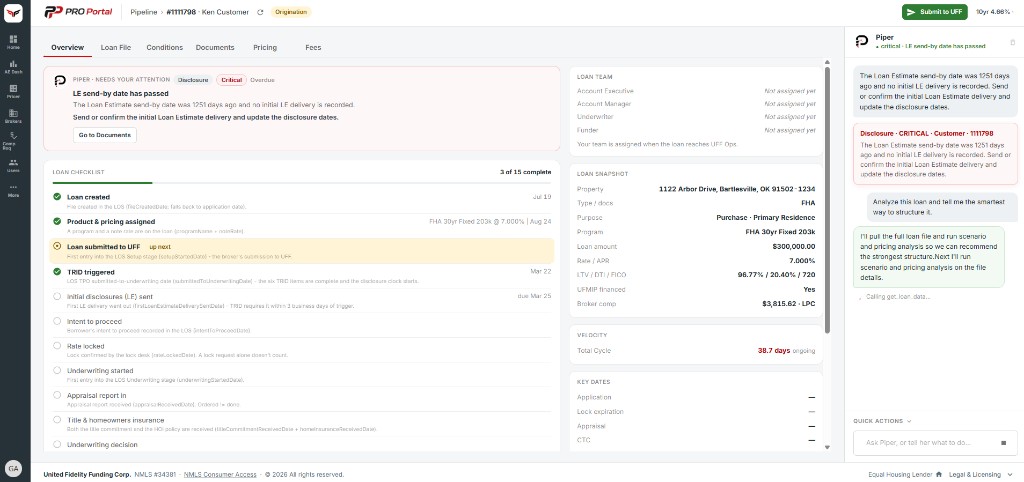Click the Go to Documents button

[x=104, y=135]
